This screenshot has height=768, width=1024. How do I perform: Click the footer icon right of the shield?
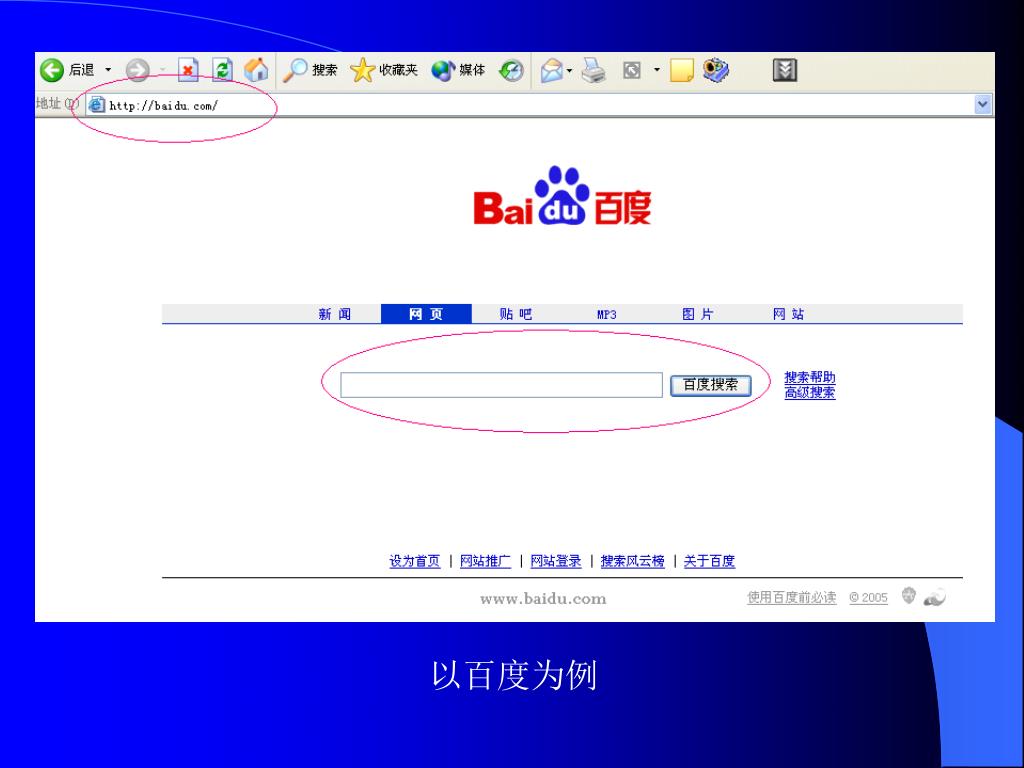[935, 597]
